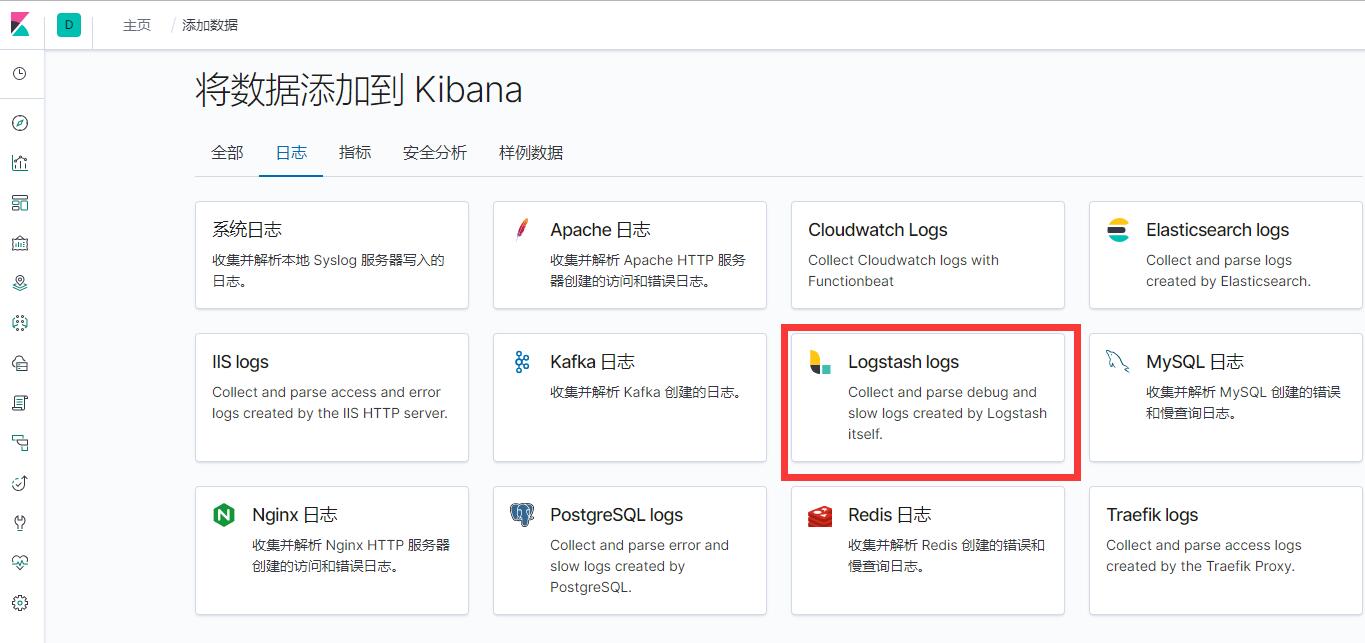This screenshot has height=643, width=1365.
Task: Click description 'slow logs created by Logstash'
Action: [x=948, y=413]
